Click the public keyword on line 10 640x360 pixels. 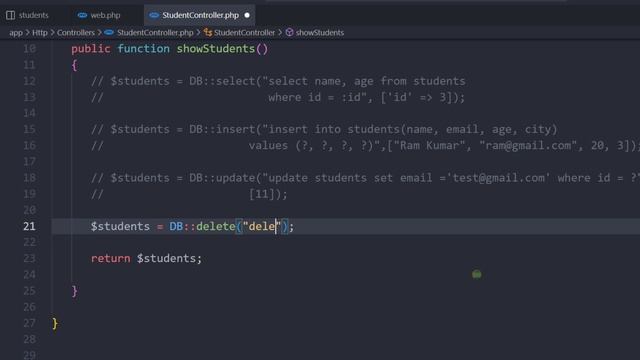(x=91, y=49)
